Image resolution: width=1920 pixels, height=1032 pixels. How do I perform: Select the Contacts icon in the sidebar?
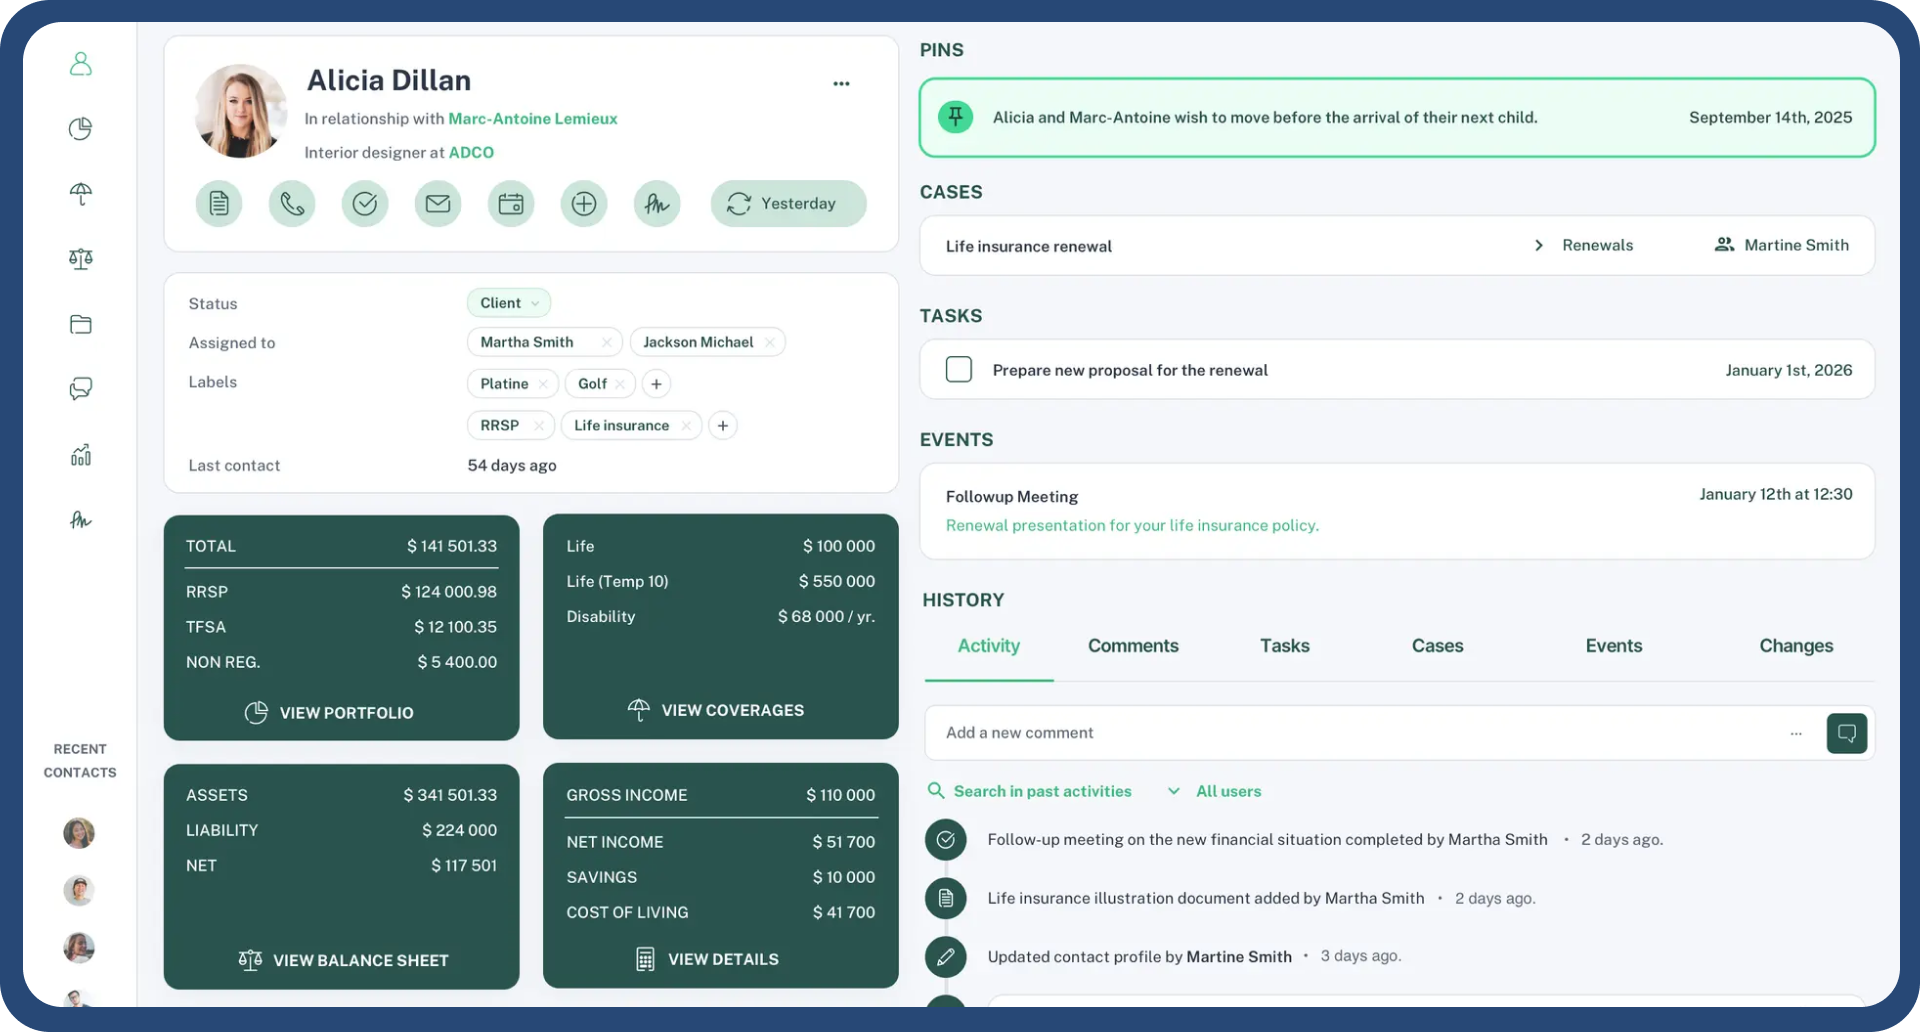(x=80, y=63)
